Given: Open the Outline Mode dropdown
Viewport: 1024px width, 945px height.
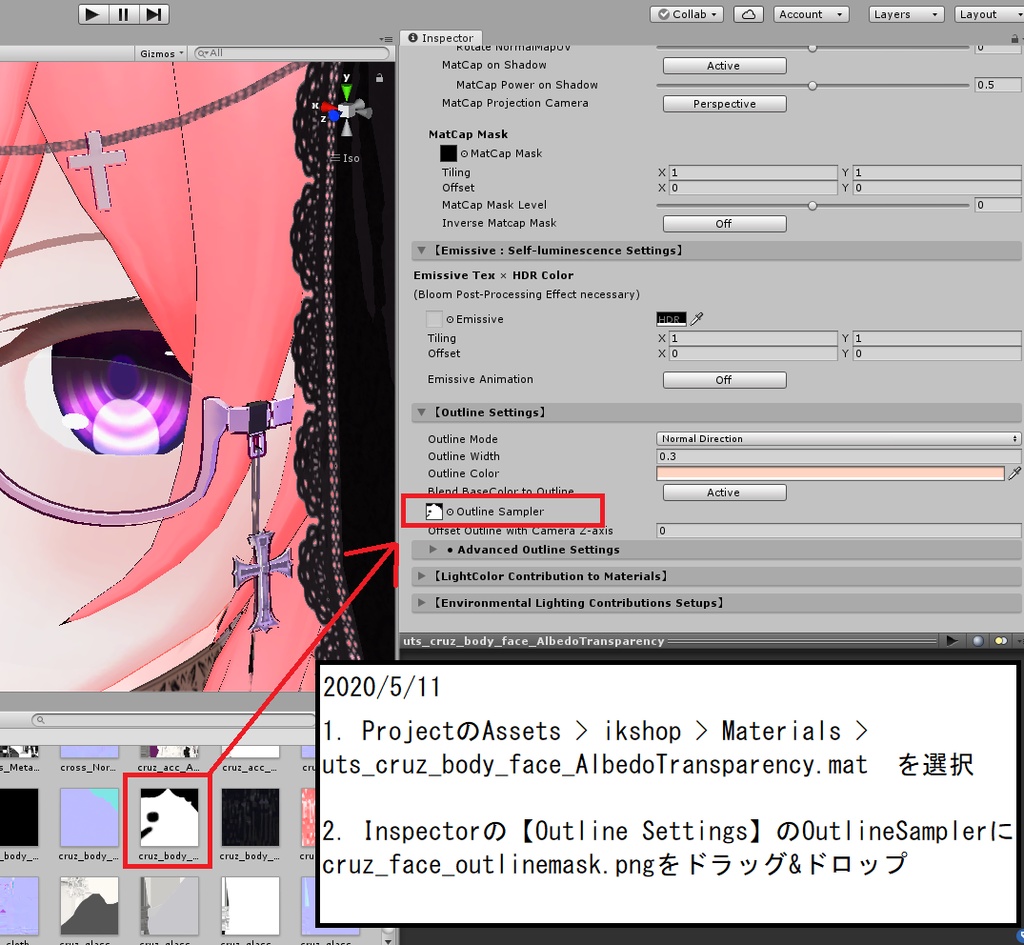Looking at the screenshot, I should 838,438.
